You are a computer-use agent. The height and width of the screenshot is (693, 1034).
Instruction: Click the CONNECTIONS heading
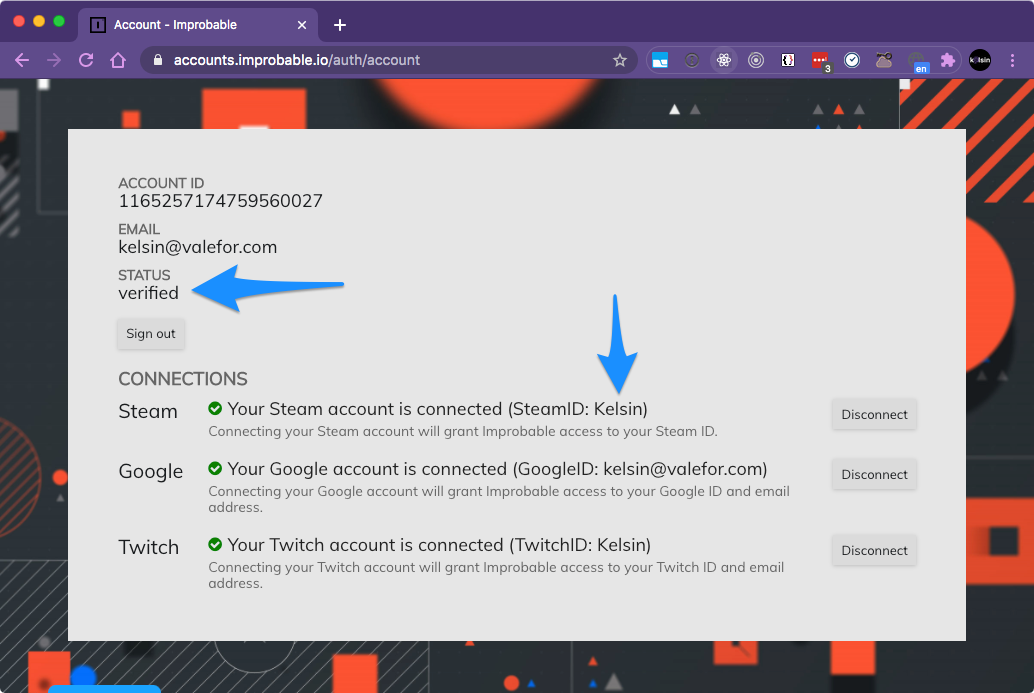coord(183,379)
